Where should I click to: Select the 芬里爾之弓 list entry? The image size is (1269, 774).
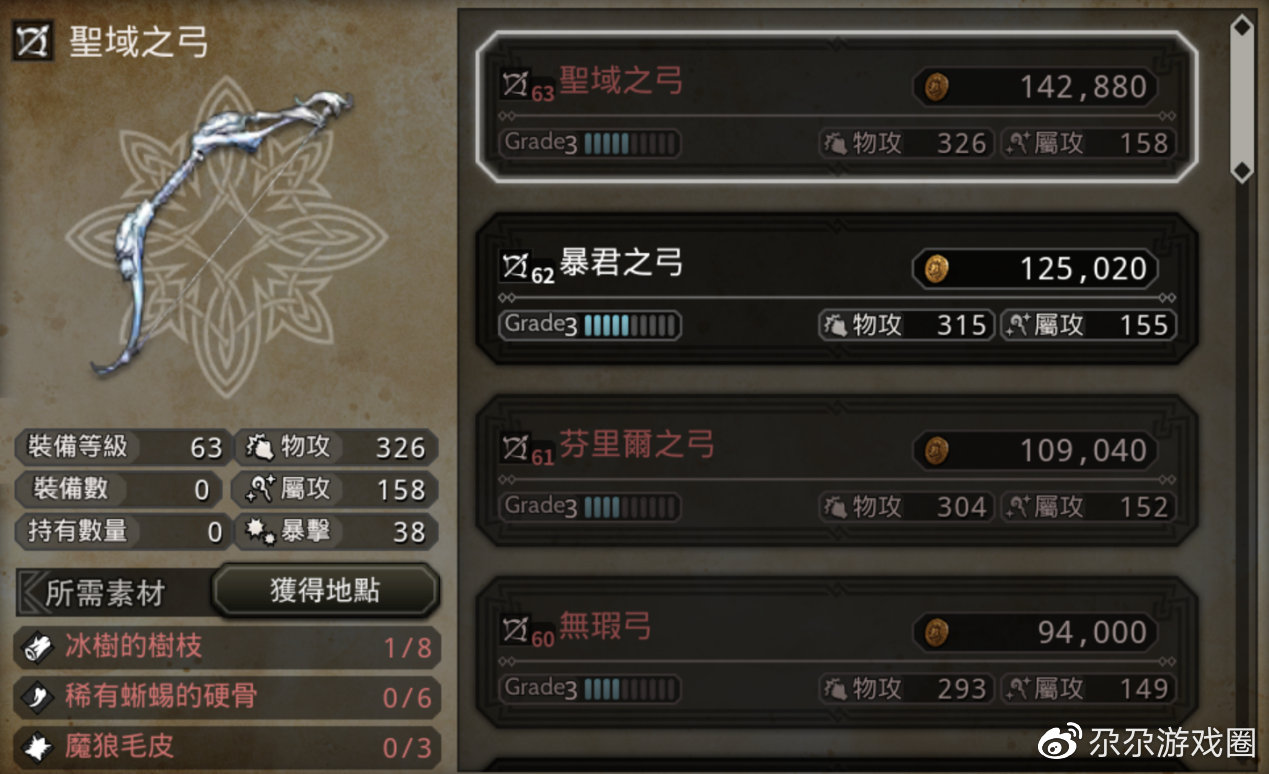pyautogui.click(x=838, y=471)
